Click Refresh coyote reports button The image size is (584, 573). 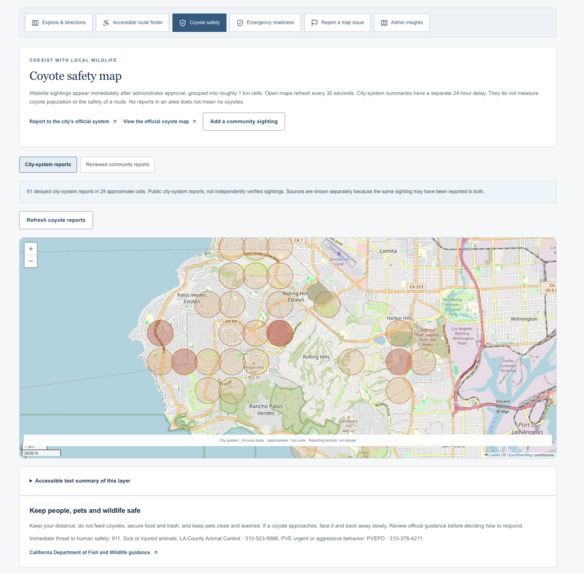56,220
